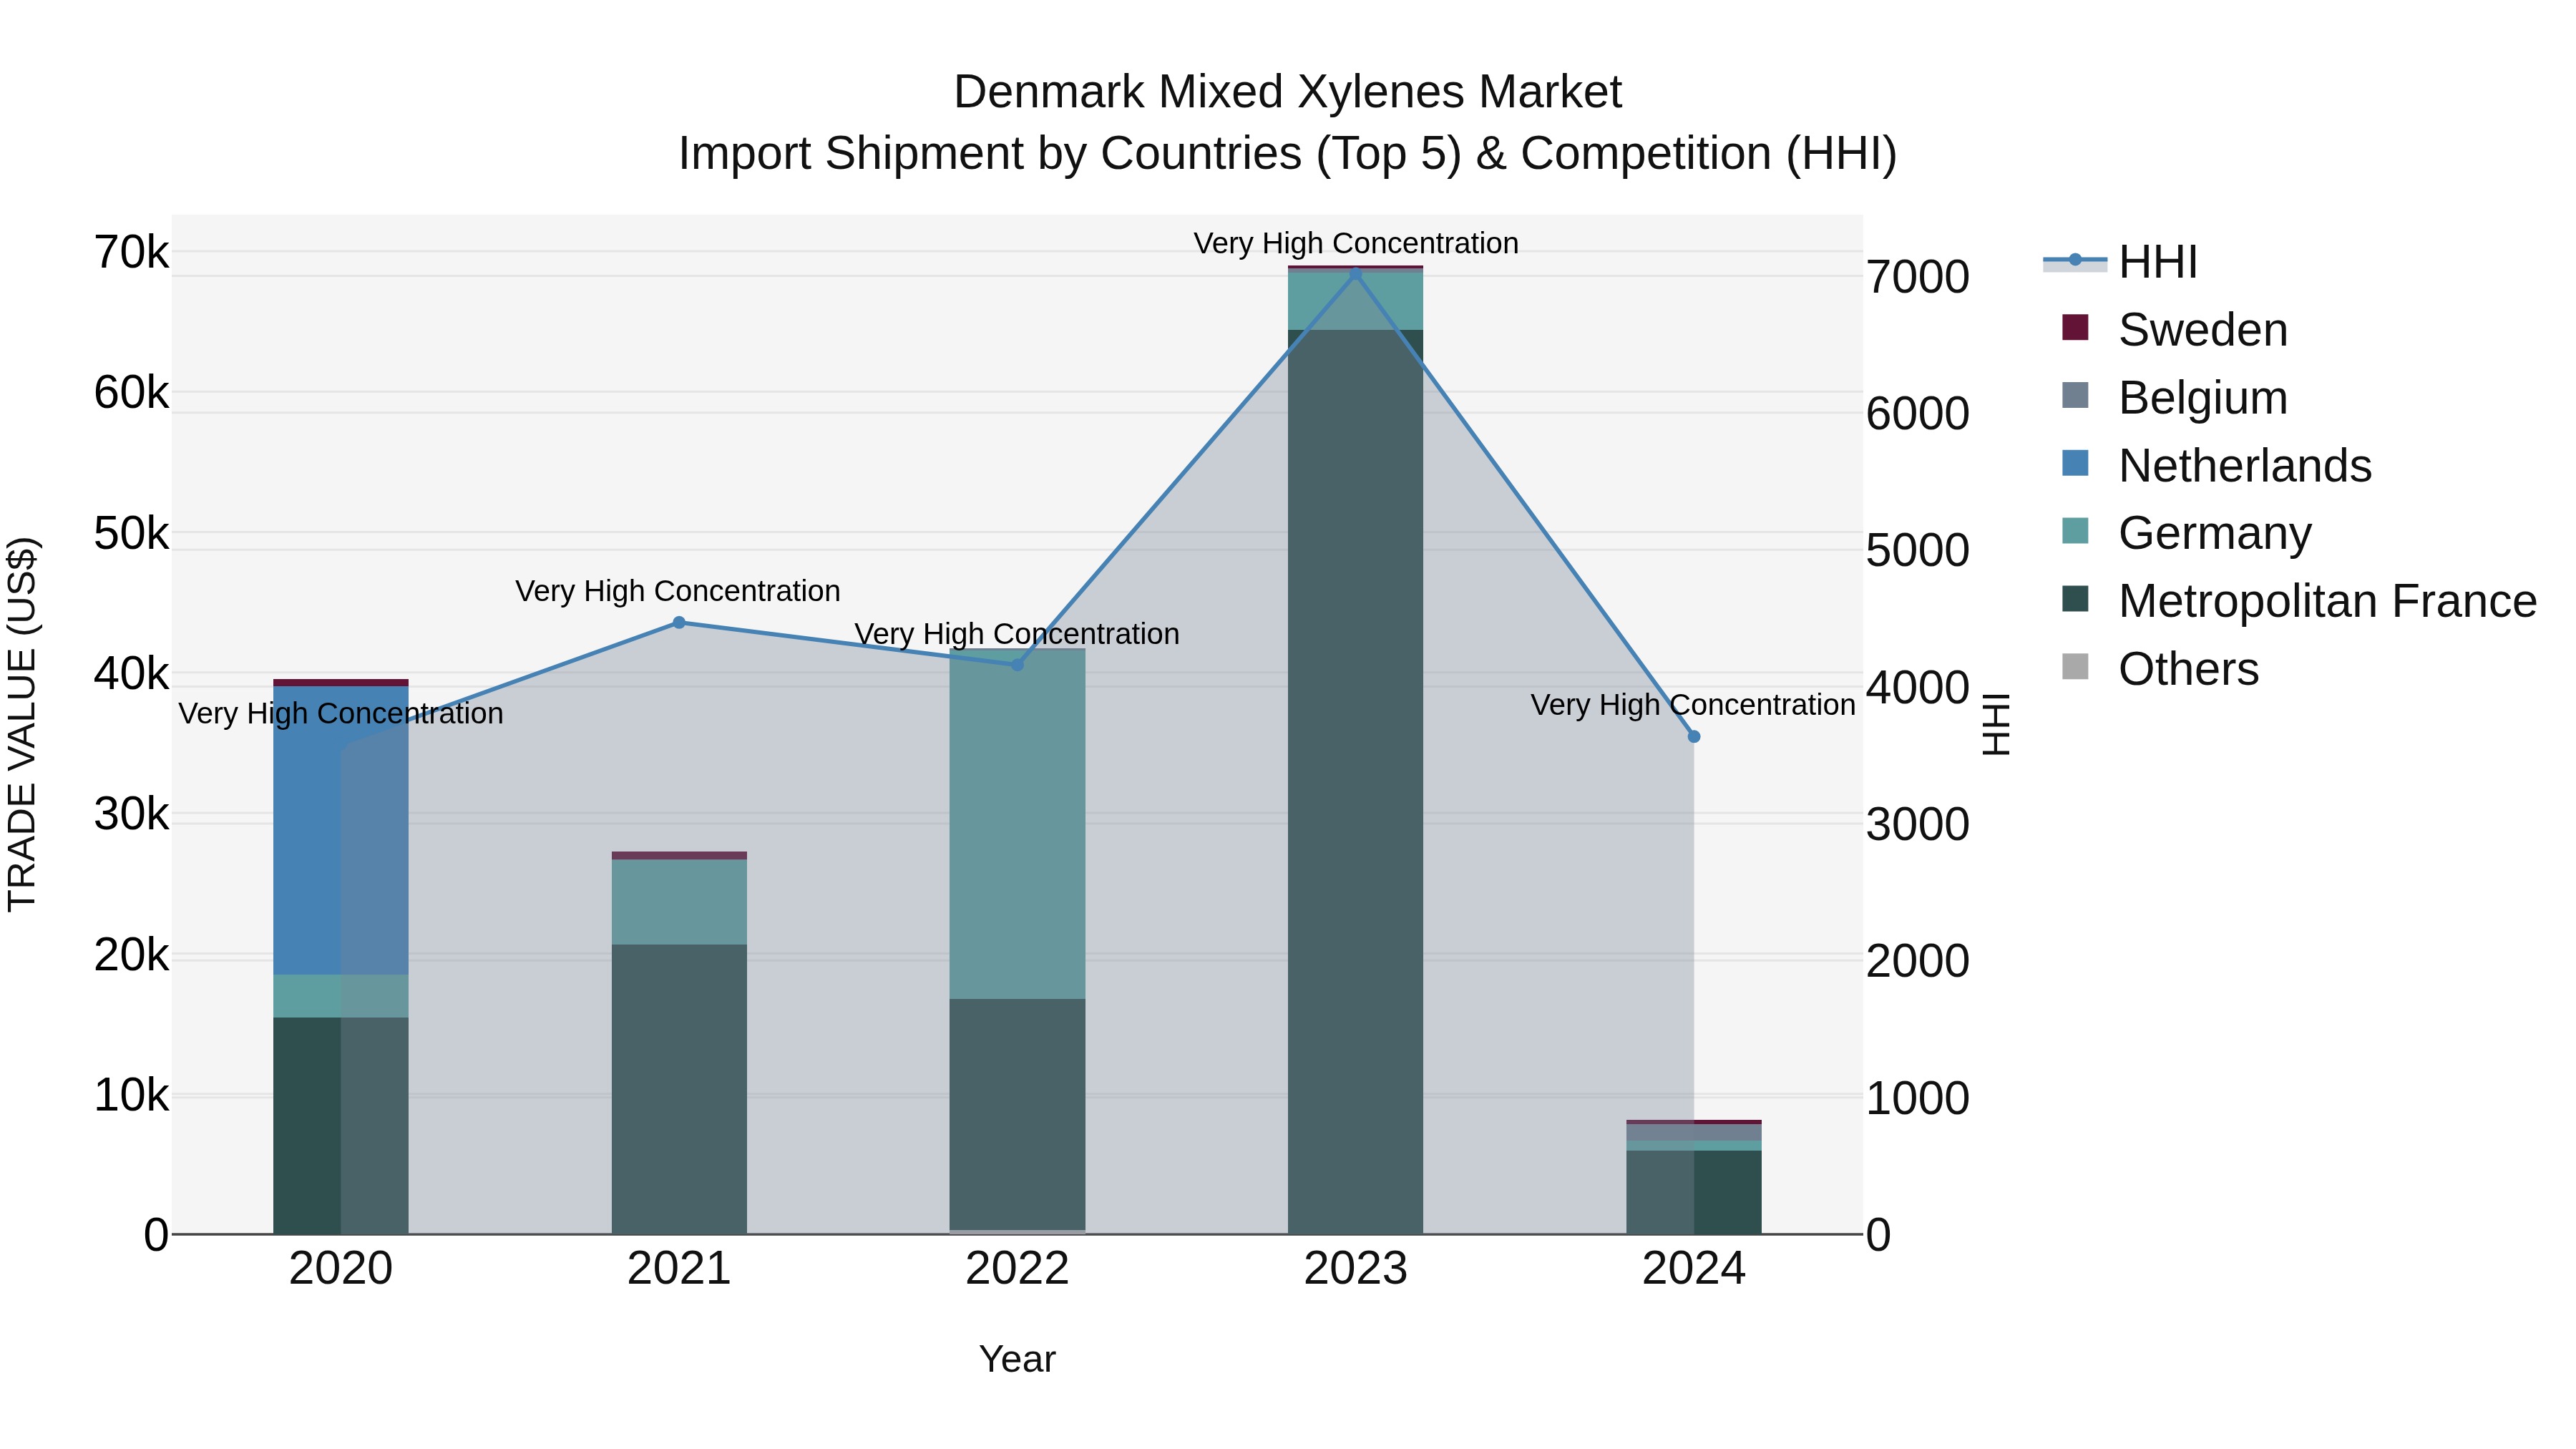This screenshot has width=2576, height=1449.
Task: Select the 2023 HHI peak data point
Action: 1356,274
